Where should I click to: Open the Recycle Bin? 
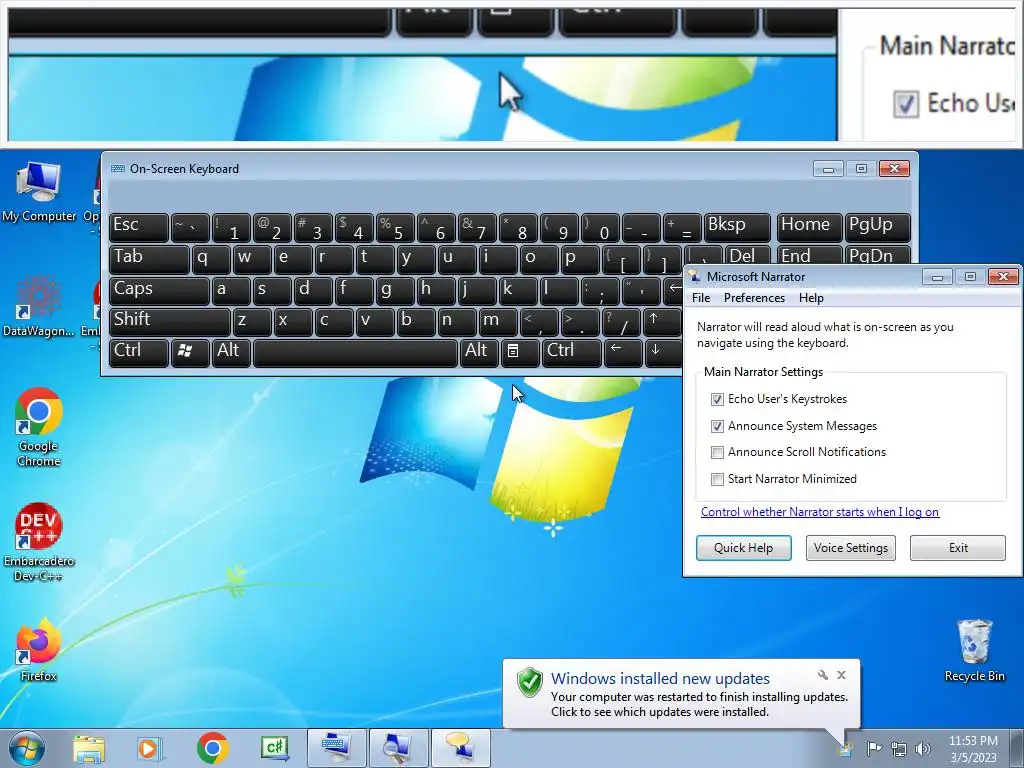pyautogui.click(x=974, y=650)
